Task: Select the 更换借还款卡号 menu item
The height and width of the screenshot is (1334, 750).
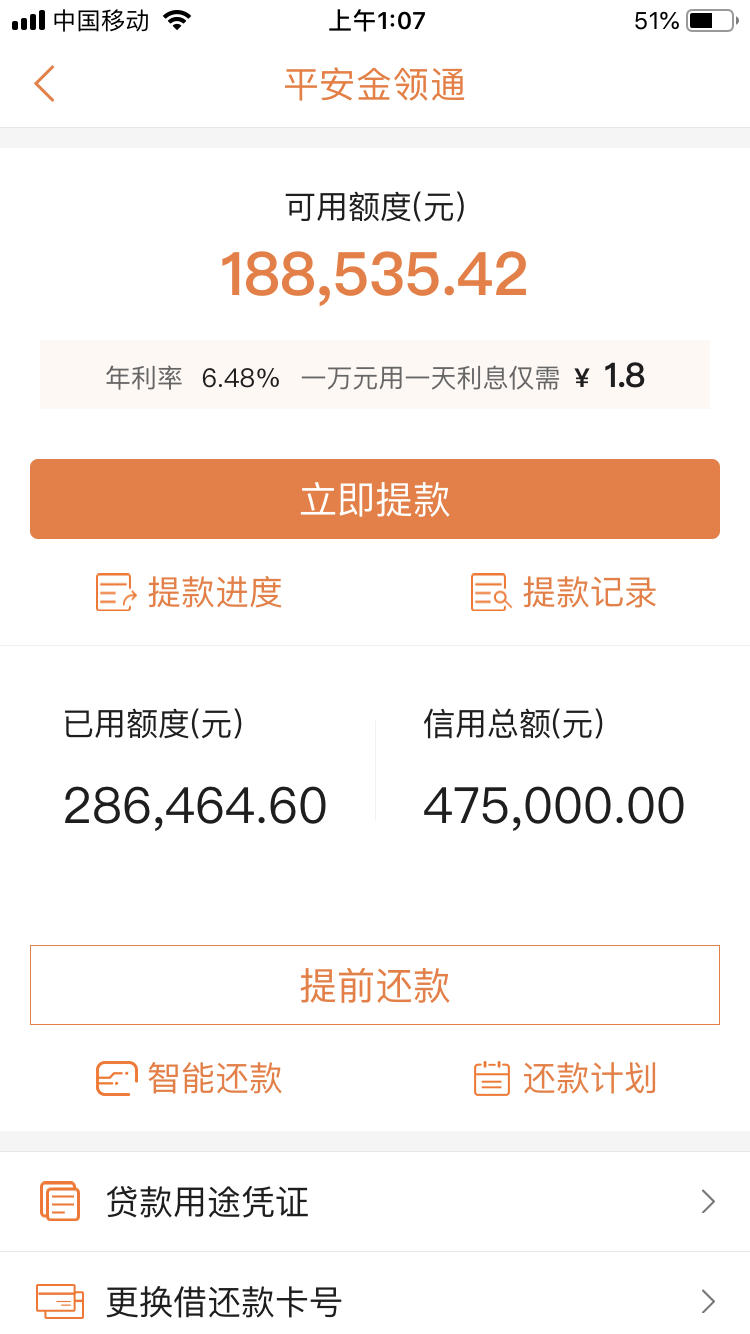Action: pyautogui.click(x=375, y=1298)
